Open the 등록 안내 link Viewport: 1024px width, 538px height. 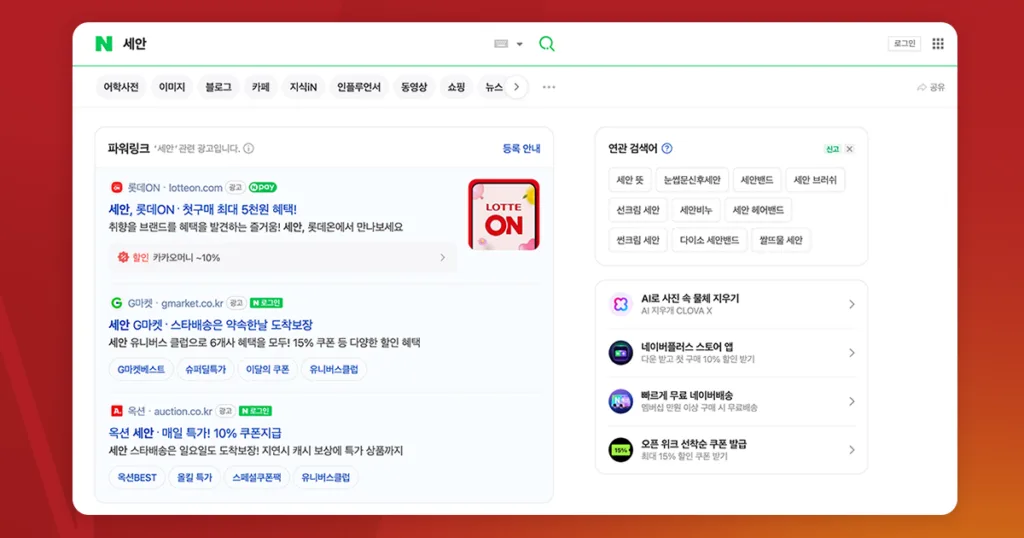[521, 149]
